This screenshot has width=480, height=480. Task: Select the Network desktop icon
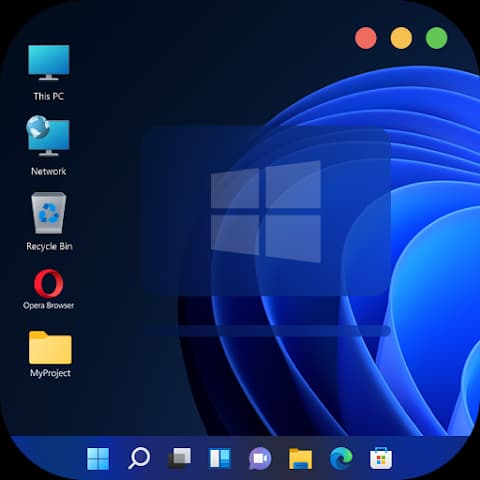coord(48,136)
